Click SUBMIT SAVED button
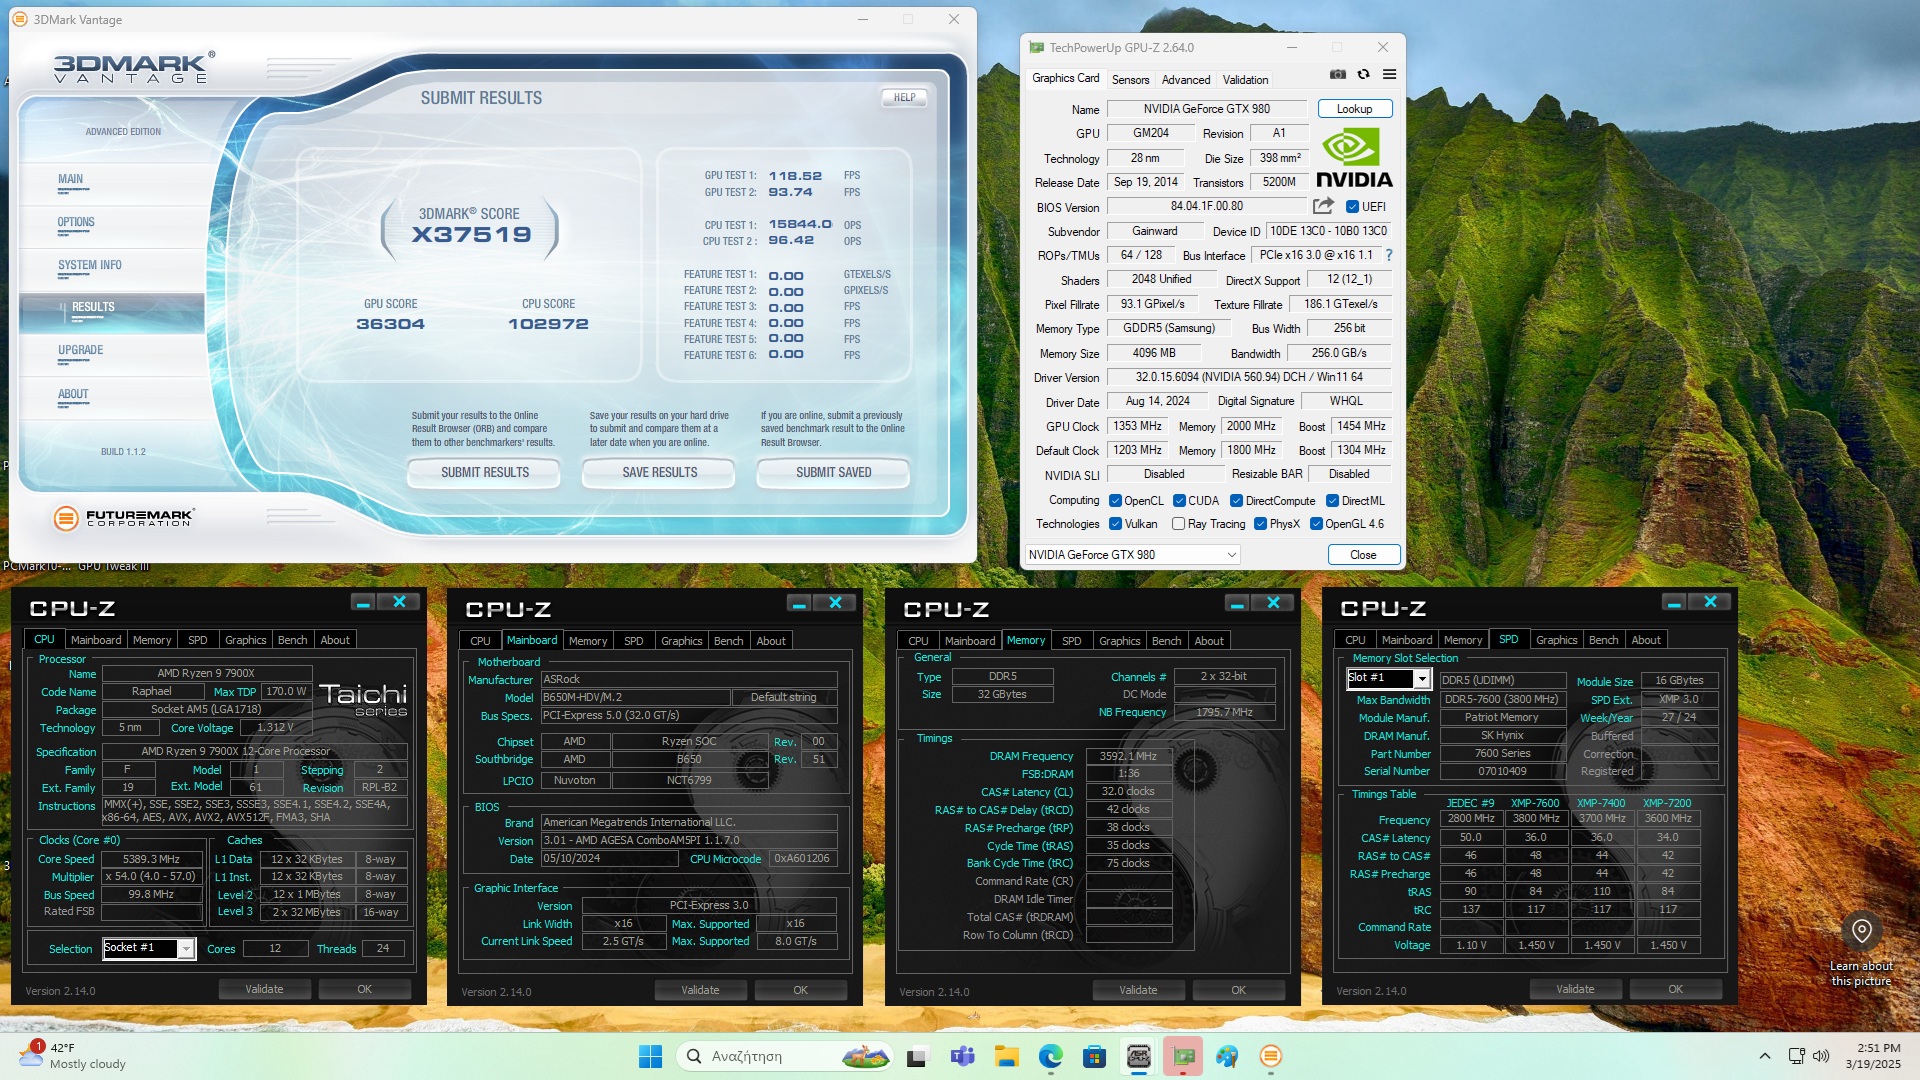The image size is (1920, 1080). pyautogui.click(x=833, y=473)
